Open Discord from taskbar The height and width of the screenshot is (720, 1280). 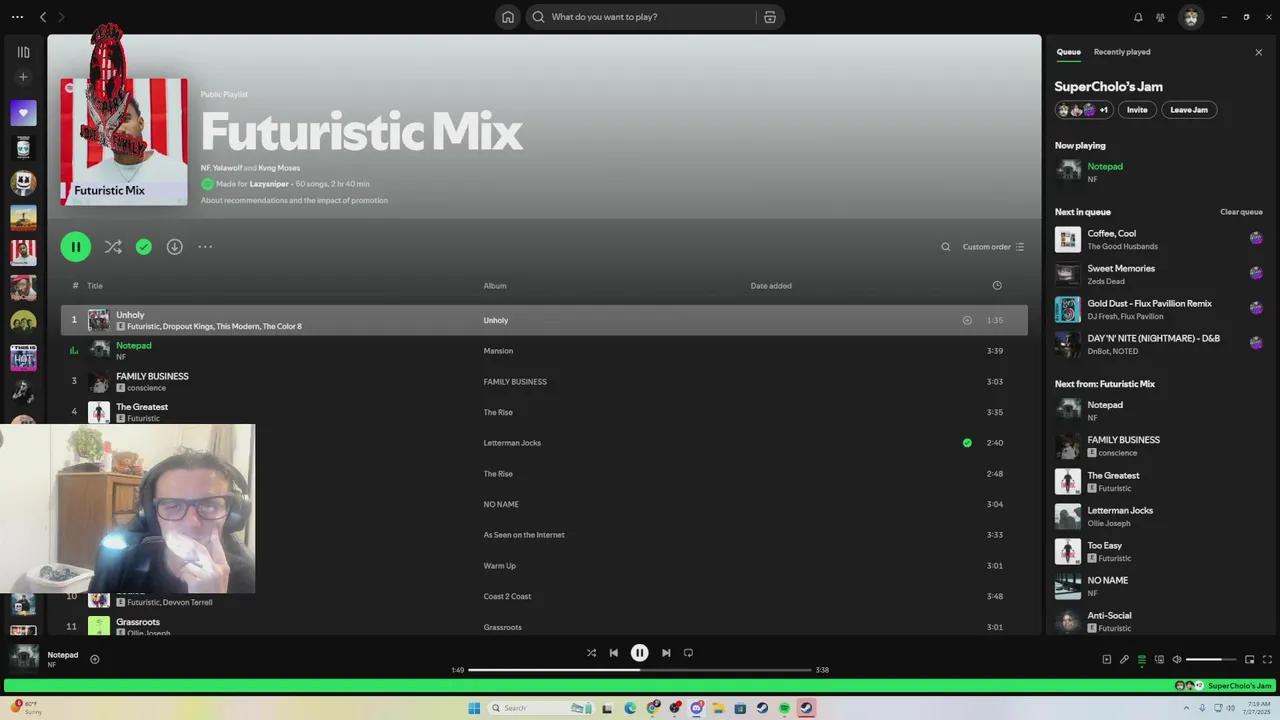(x=697, y=708)
